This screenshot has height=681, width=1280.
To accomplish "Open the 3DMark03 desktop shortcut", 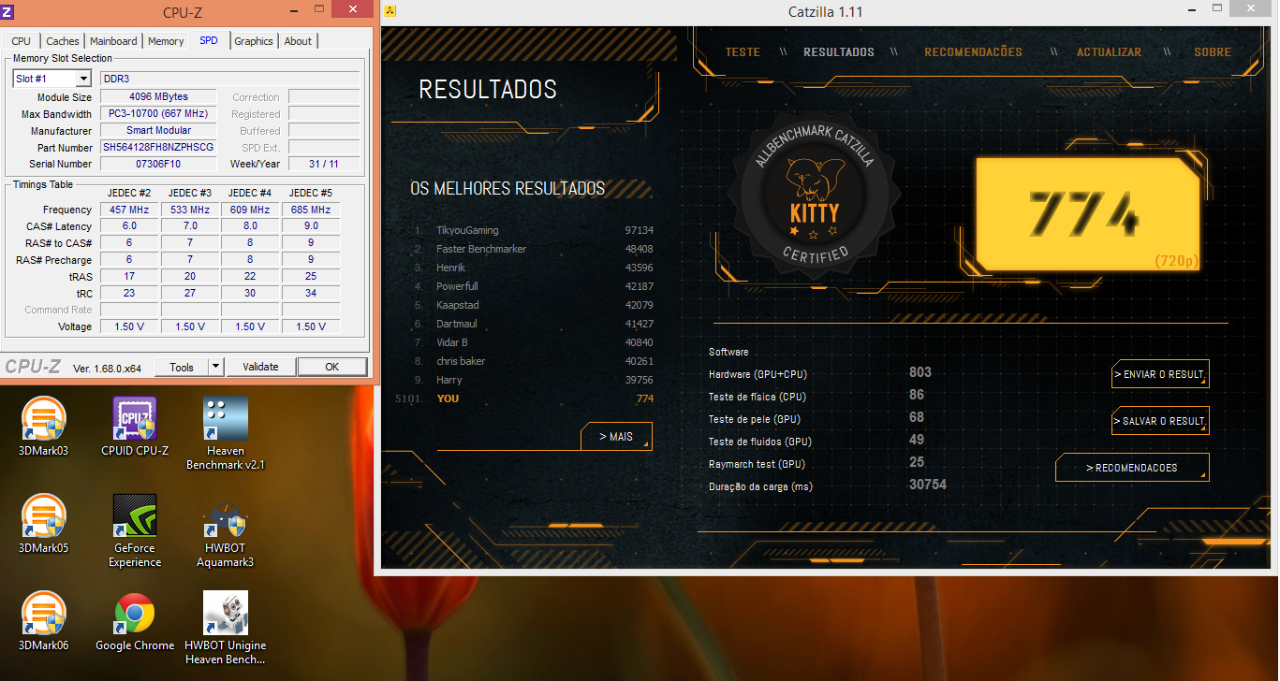I will coord(44,427).
